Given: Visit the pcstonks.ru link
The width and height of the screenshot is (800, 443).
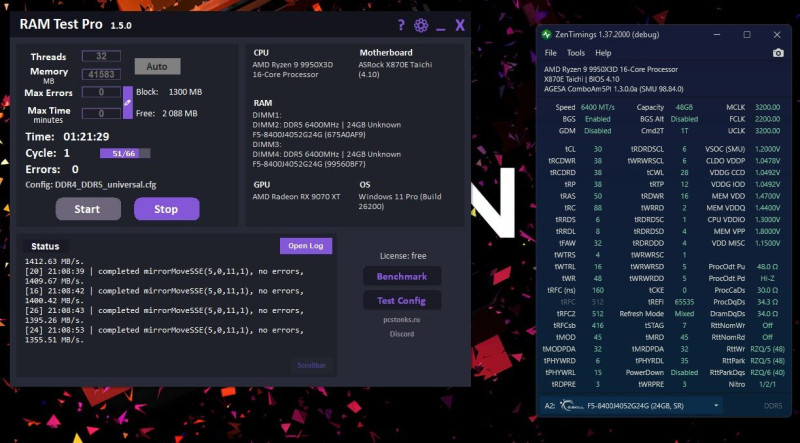Looking at the screenshot, I should [x=402, y=319].
